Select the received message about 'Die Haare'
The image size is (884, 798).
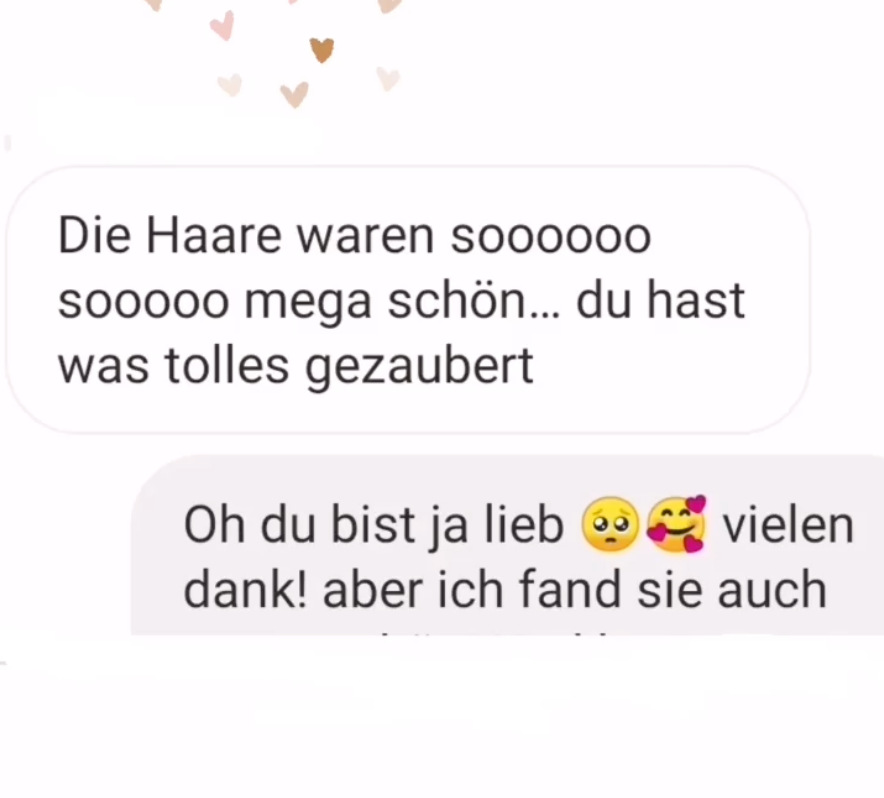pyautogui.click(x=408, y=300)
